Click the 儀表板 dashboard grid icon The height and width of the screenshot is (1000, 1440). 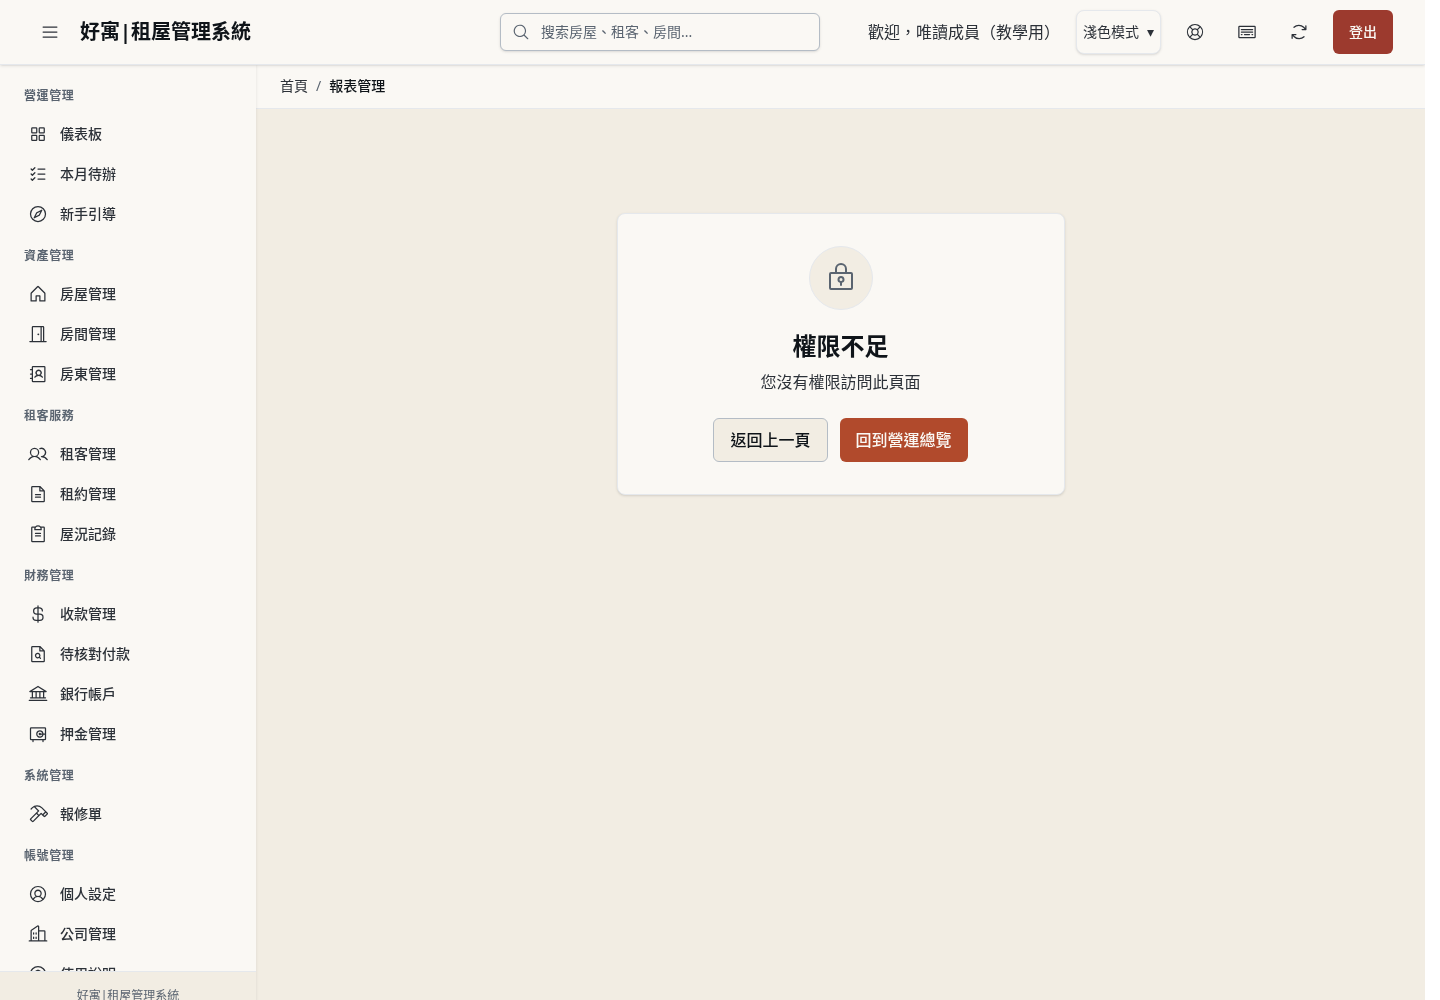coord(38,134)
